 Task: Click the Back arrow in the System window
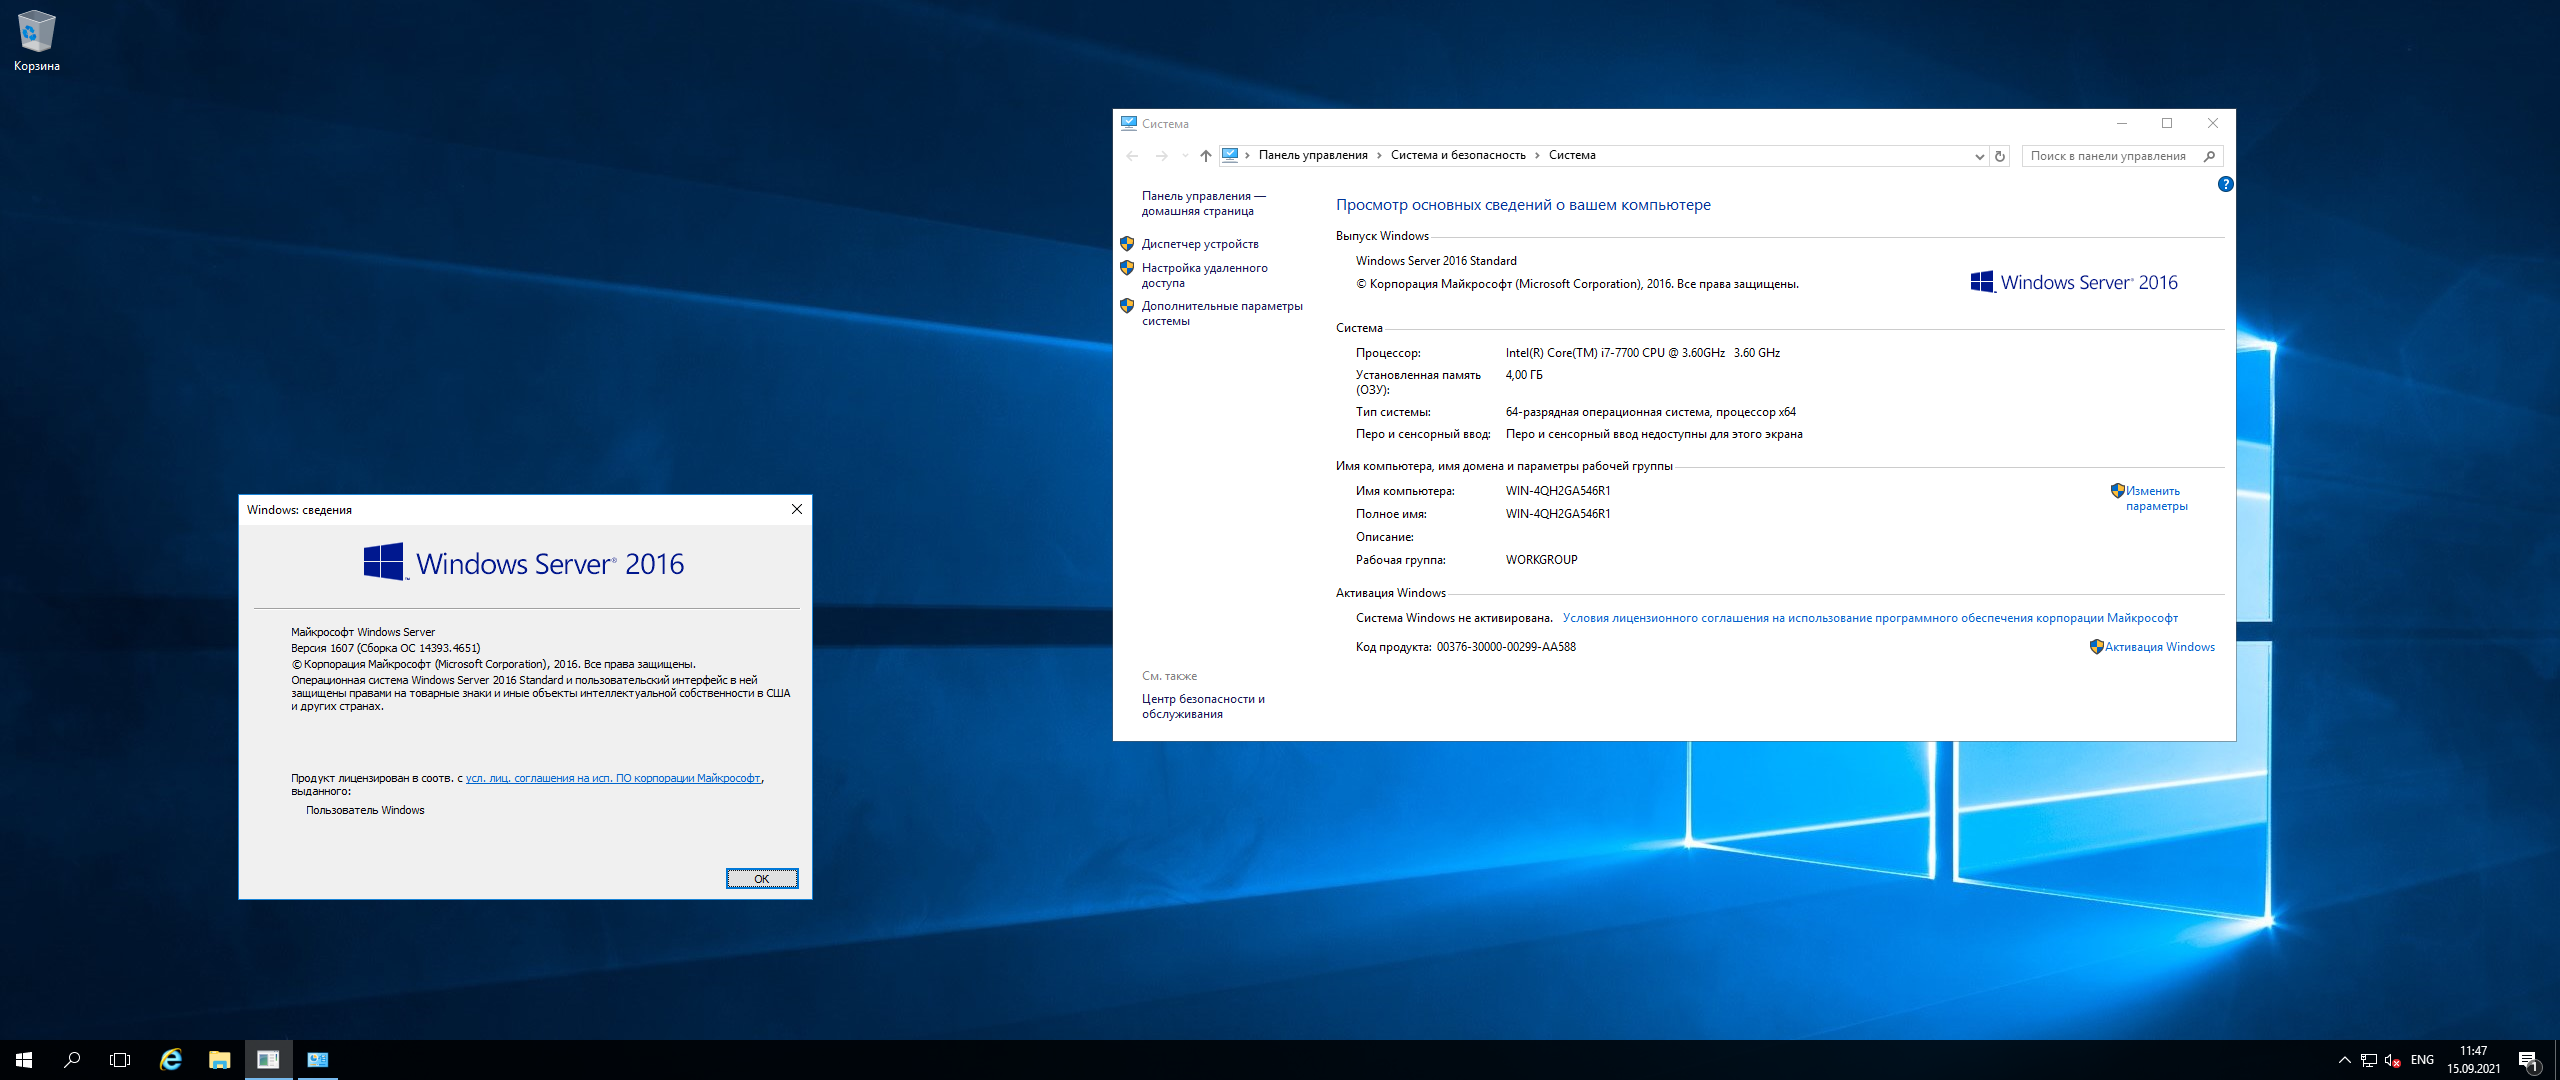pyautogui.click(x=1132, y=156)
